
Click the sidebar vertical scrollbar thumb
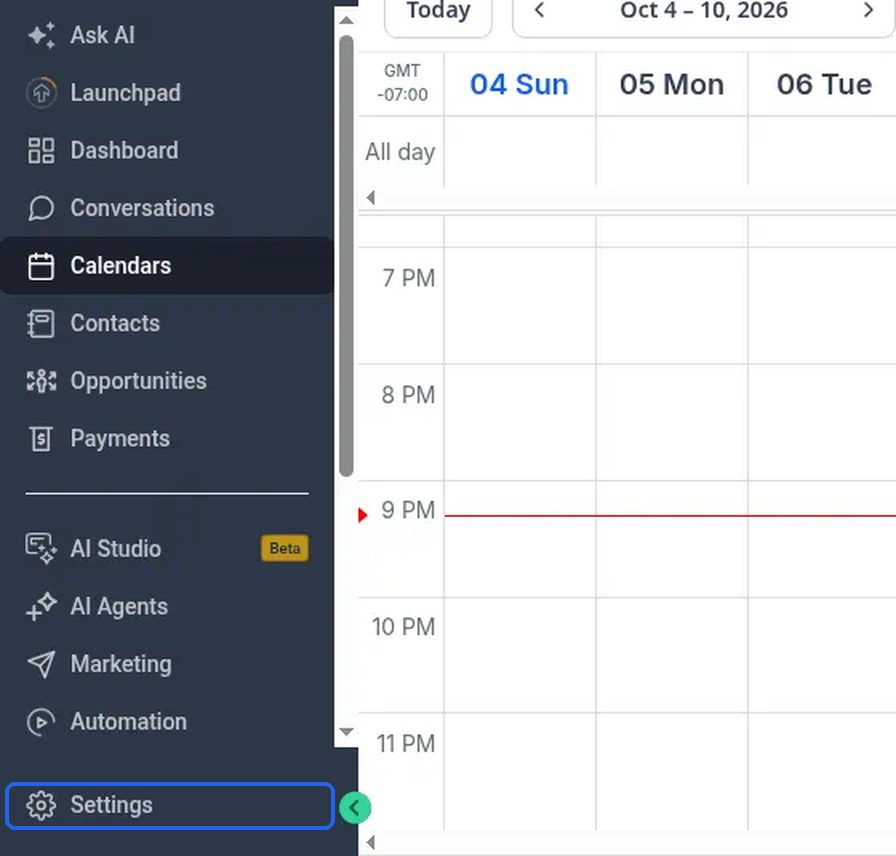click(346, 255)
